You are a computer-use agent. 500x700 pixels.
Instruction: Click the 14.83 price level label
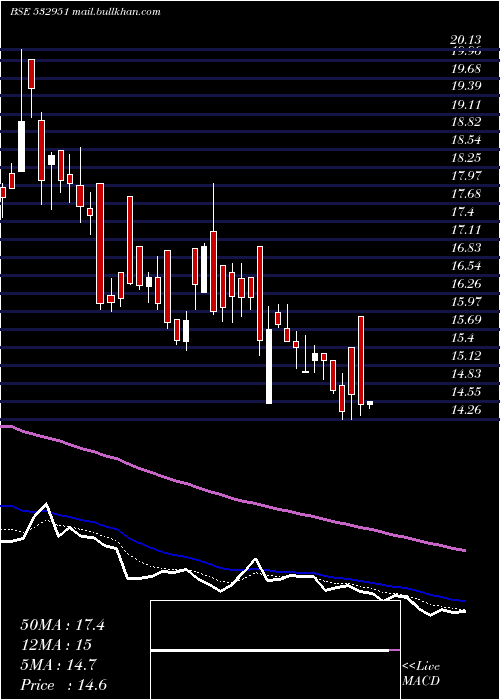[467, 374]
